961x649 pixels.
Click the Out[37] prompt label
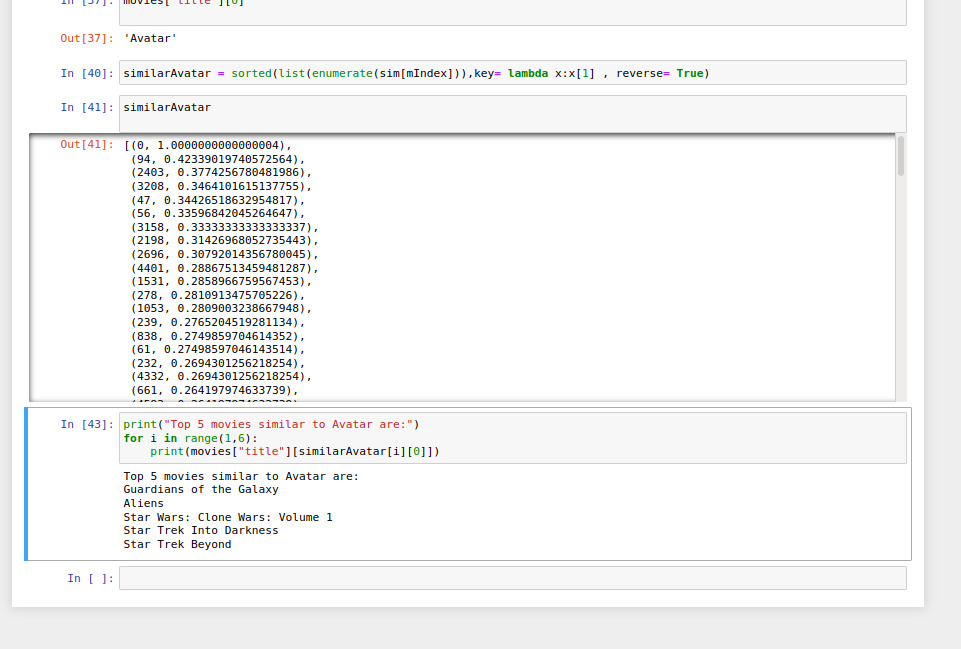pos(87,38)
